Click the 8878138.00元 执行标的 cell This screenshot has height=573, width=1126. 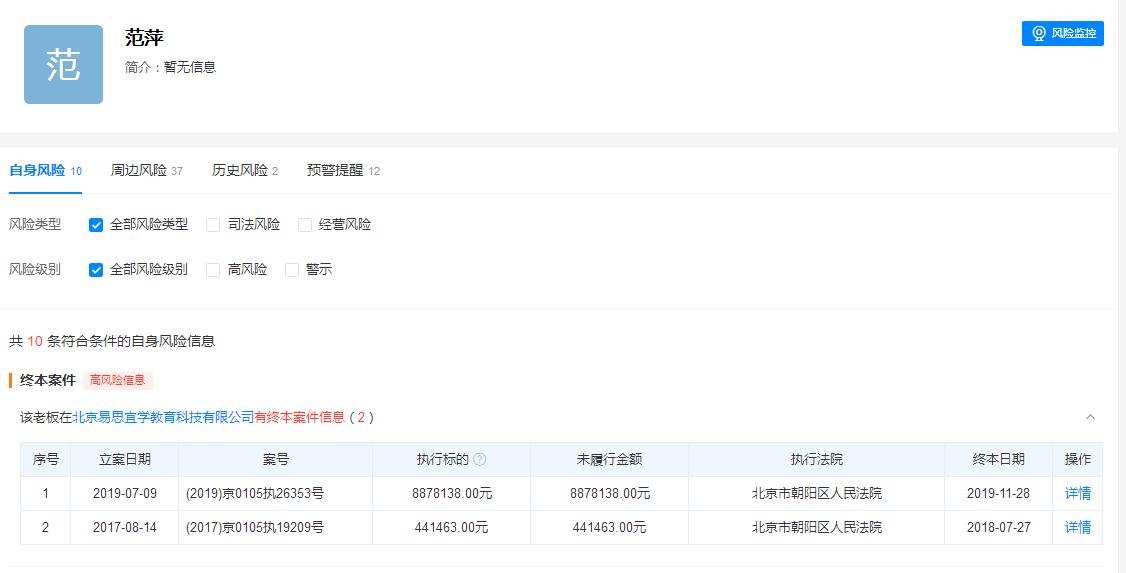pyautogui.click(x=452, y=493)
